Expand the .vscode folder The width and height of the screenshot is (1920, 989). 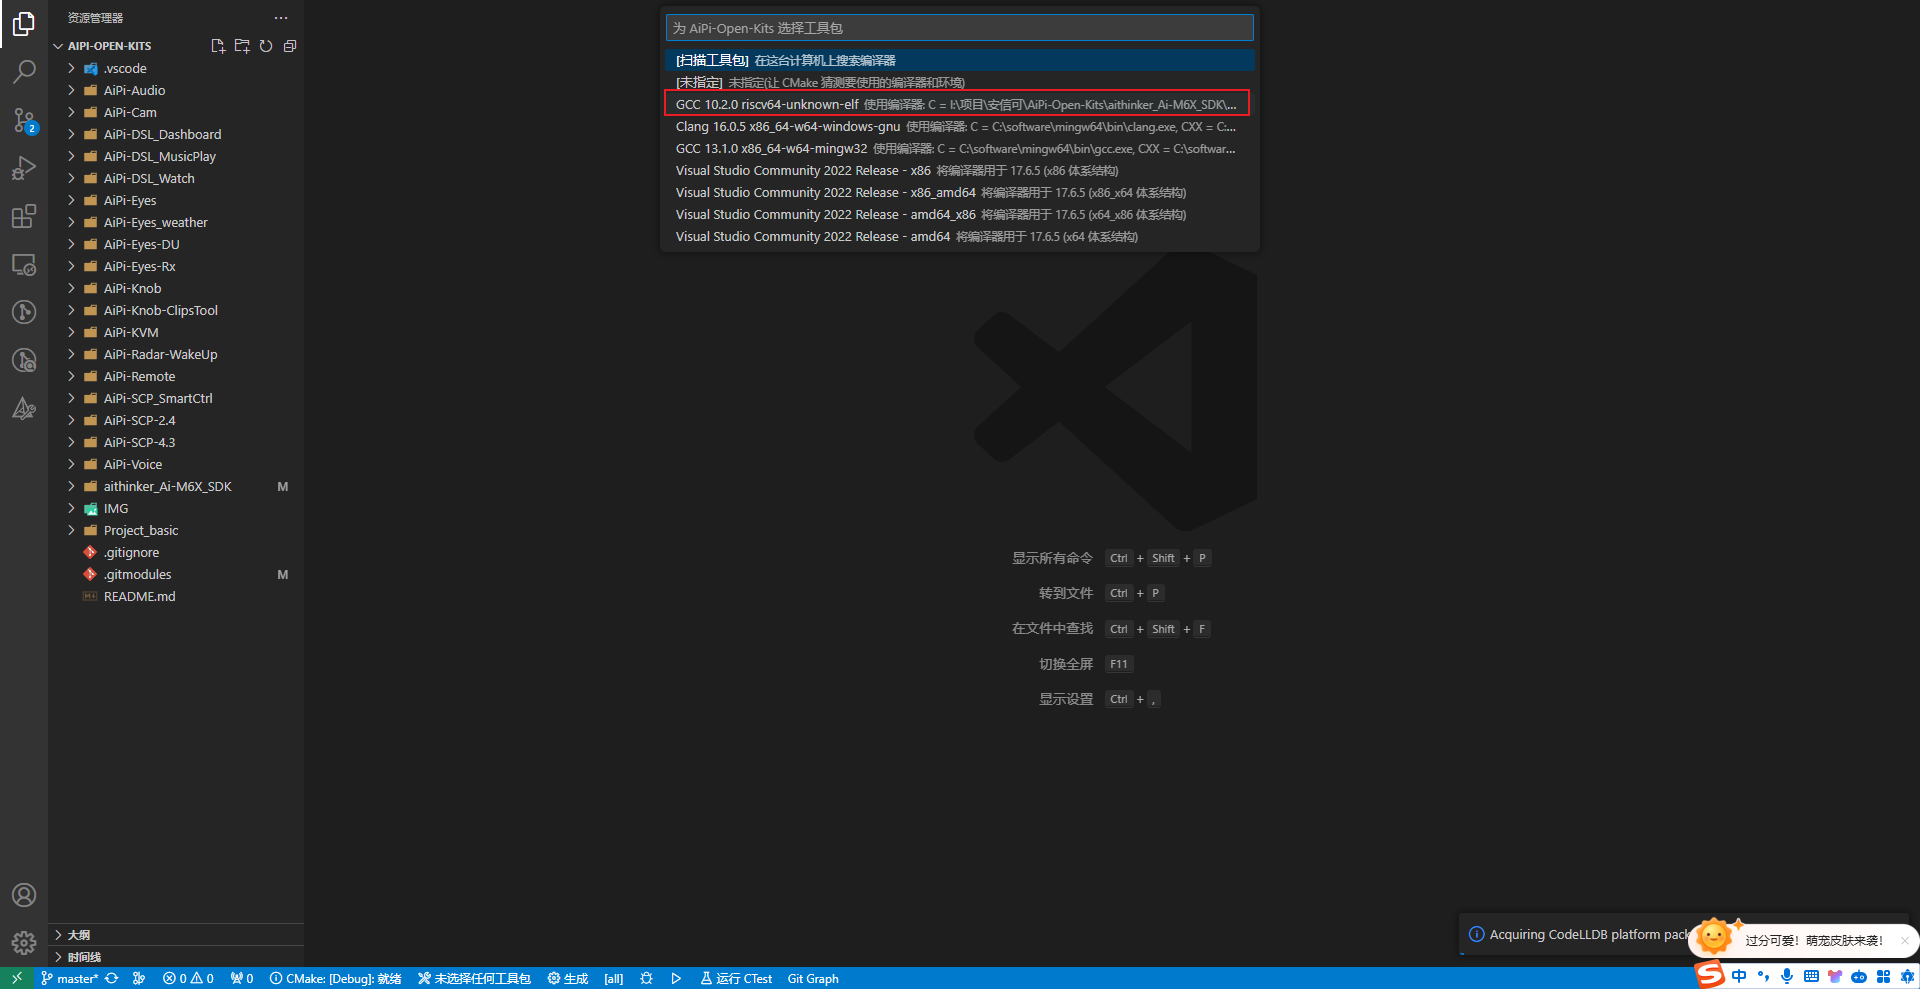[176, 68]
